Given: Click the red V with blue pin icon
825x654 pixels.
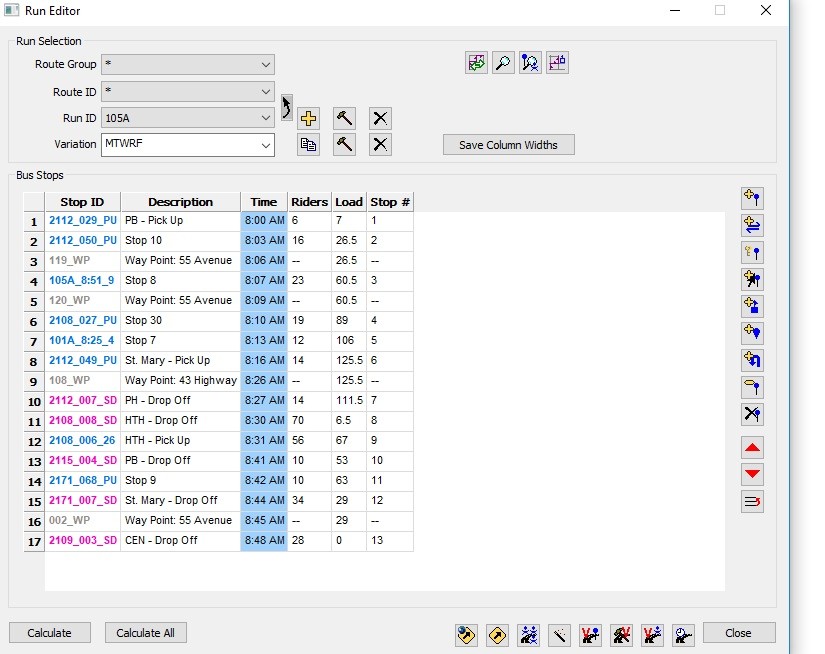Looking at the screenshot, I should click(590, 635).
